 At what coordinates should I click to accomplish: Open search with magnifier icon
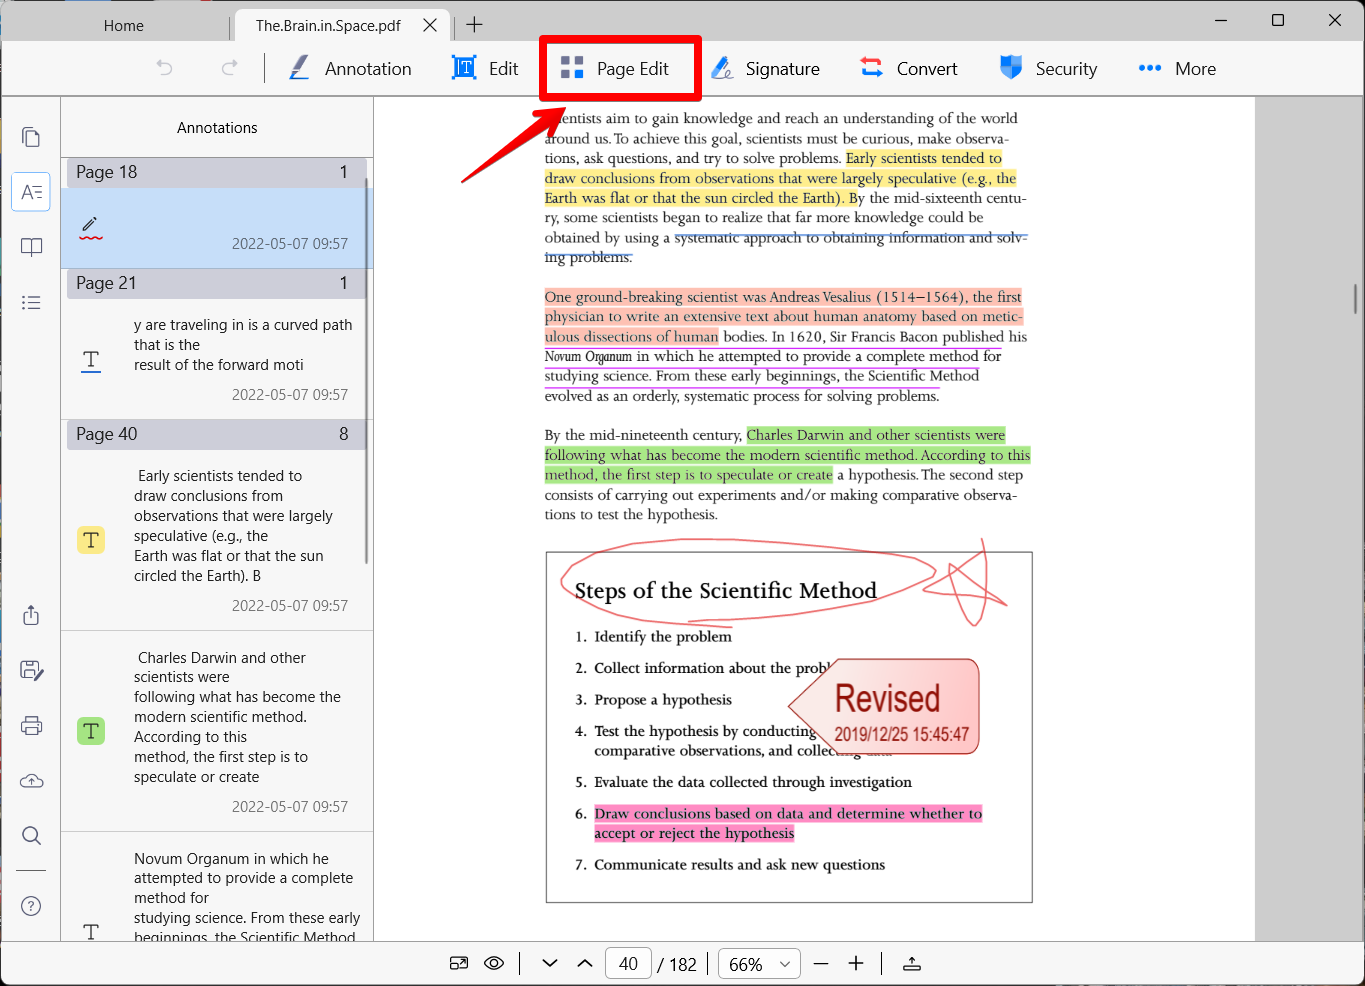(x=31, y=835)
